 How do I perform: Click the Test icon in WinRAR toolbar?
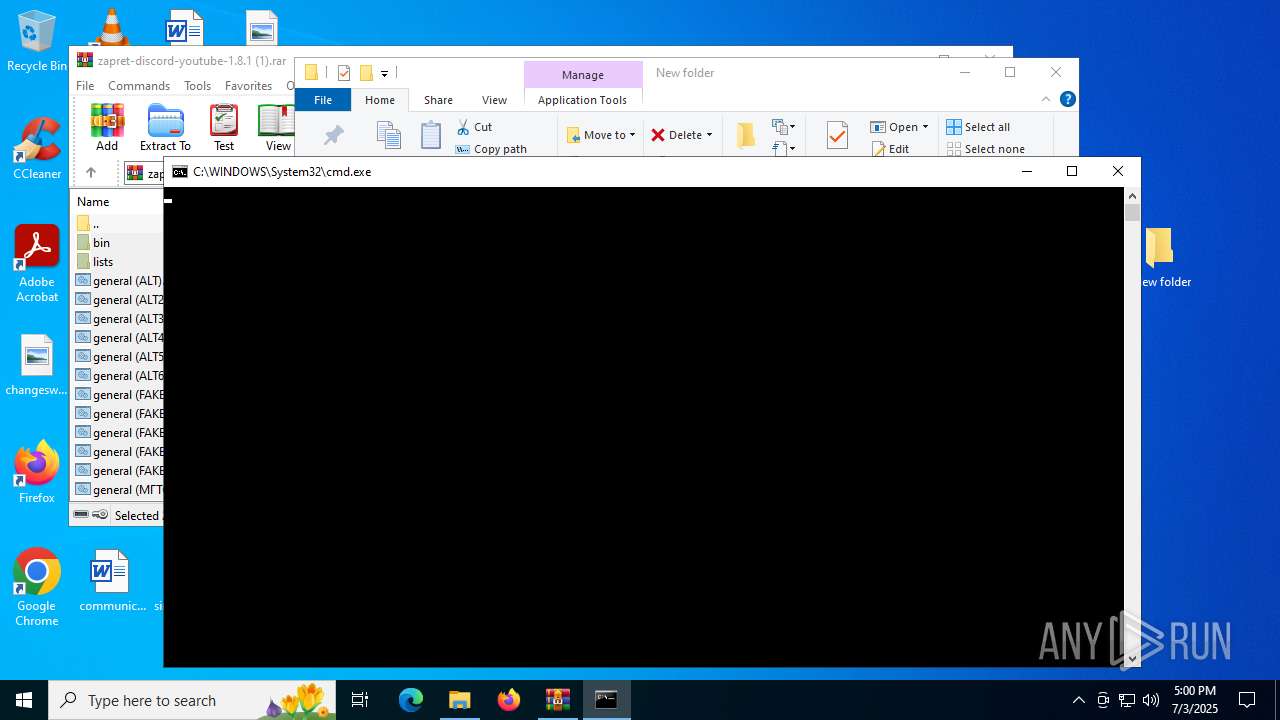click(x=224, y=127)
